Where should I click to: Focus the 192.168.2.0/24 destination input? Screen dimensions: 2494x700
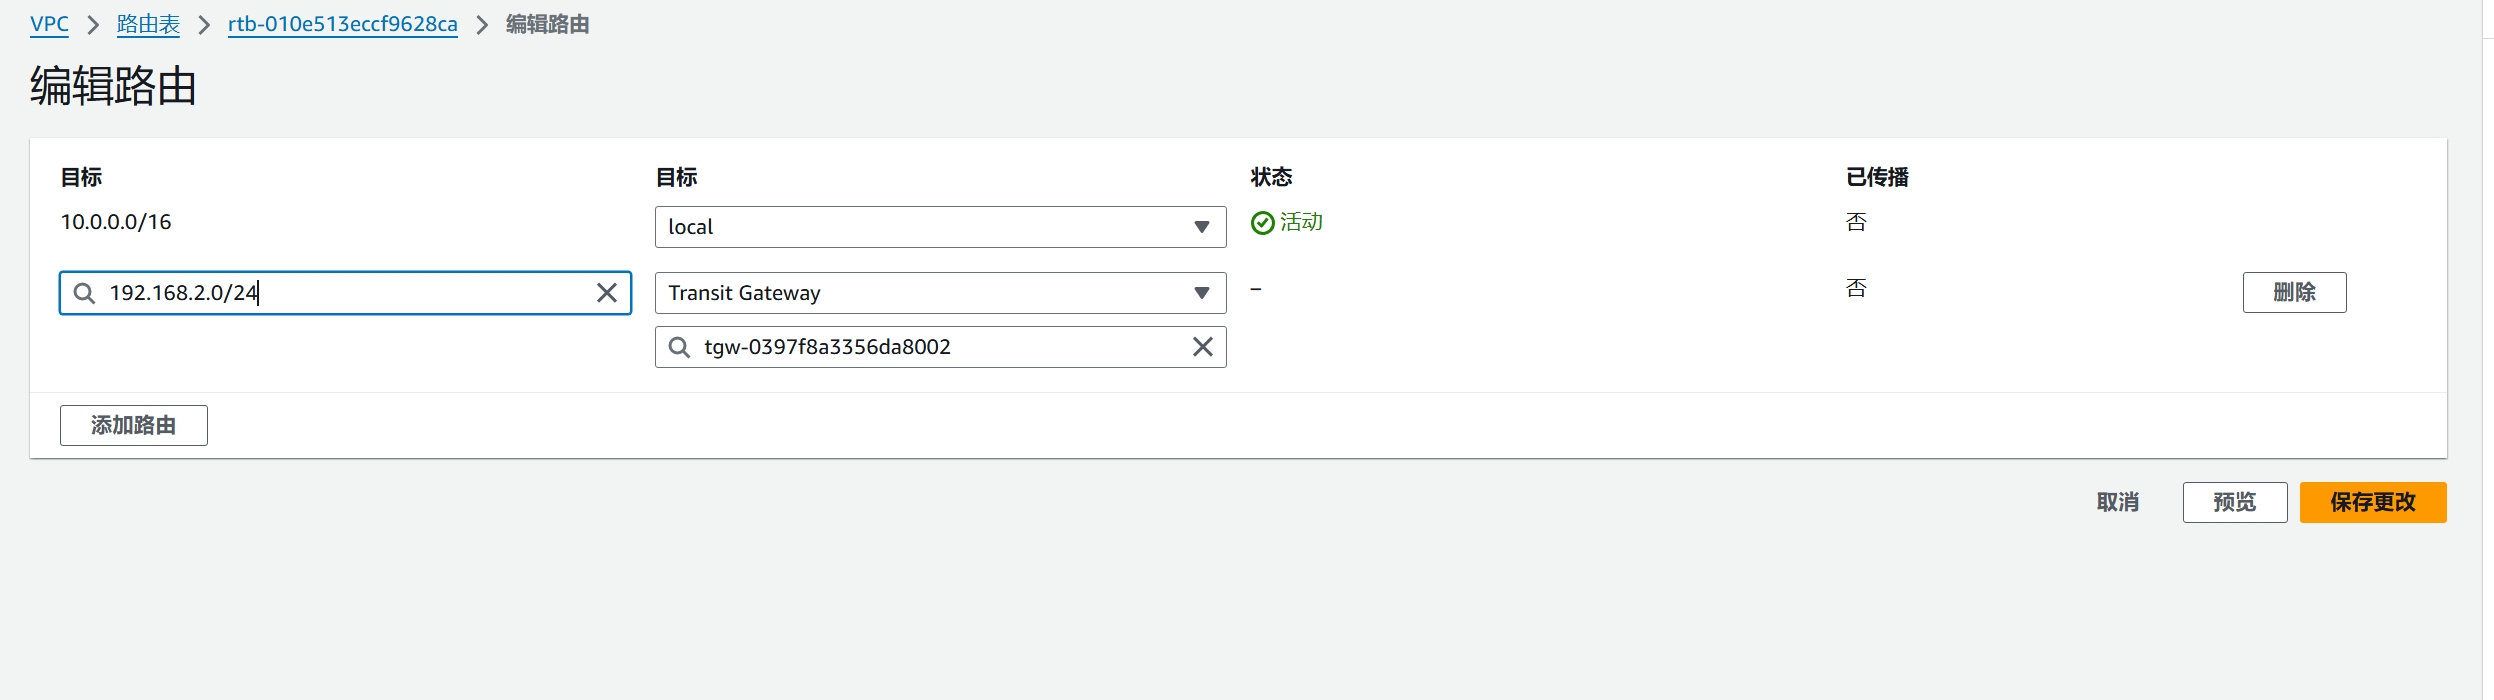pyautogui.click(x=345, y=293)
